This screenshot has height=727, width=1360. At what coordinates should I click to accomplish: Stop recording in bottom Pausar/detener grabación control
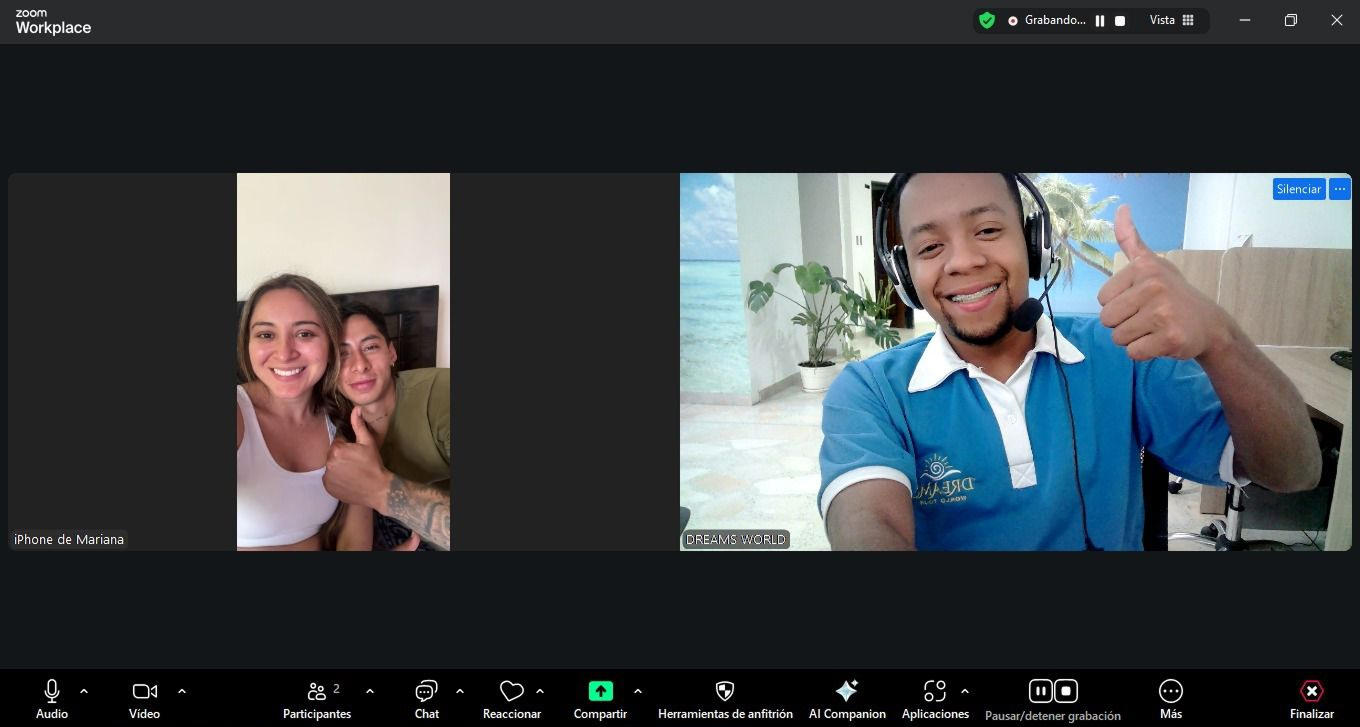point(1066,691)
